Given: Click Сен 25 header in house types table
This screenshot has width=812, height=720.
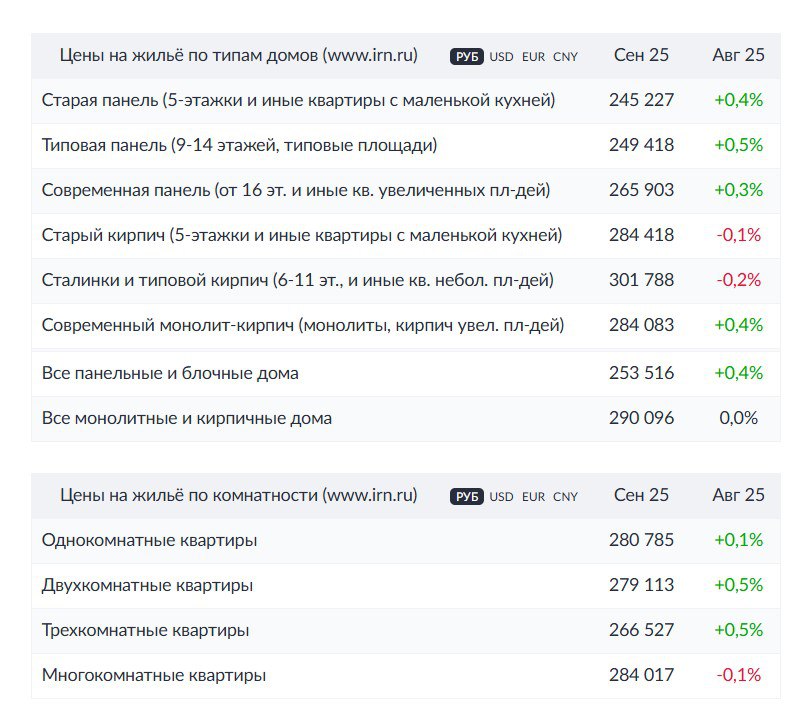Looking at the screenshot, I should point(641,55).
